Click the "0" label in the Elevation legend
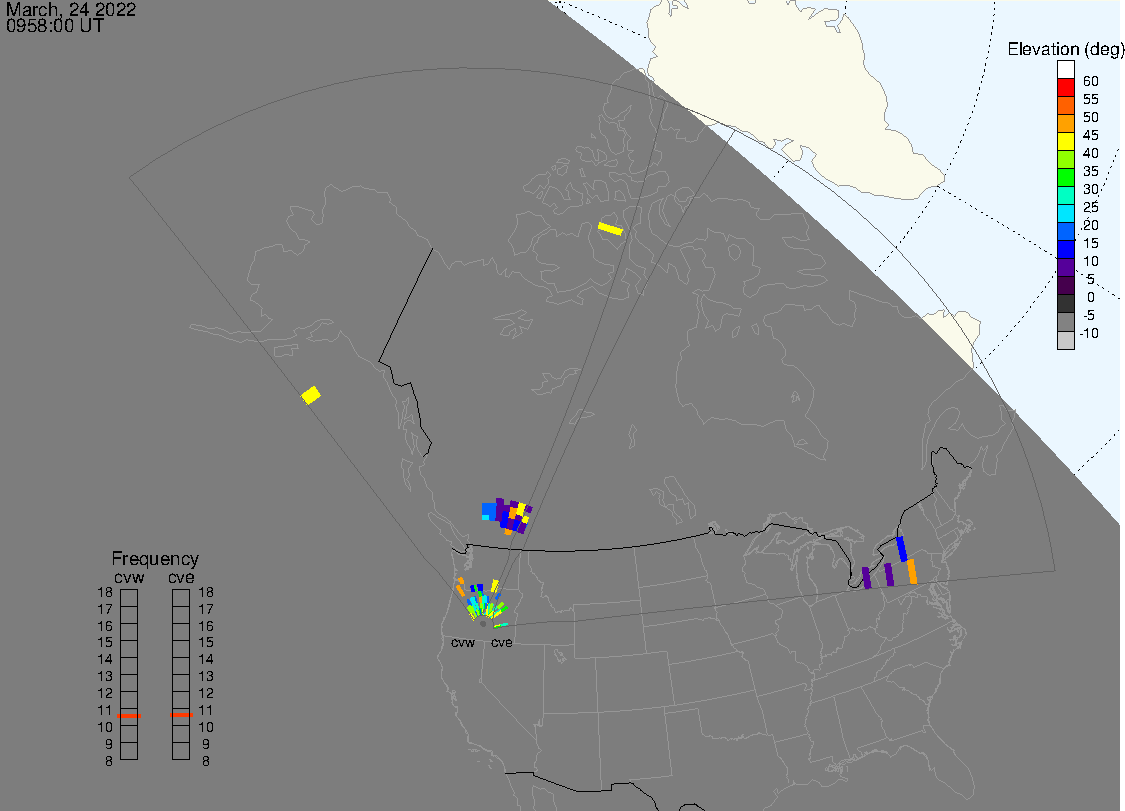Image resolution: width=1125 pixels, height=811 pixels. (x=1091, y=297)
